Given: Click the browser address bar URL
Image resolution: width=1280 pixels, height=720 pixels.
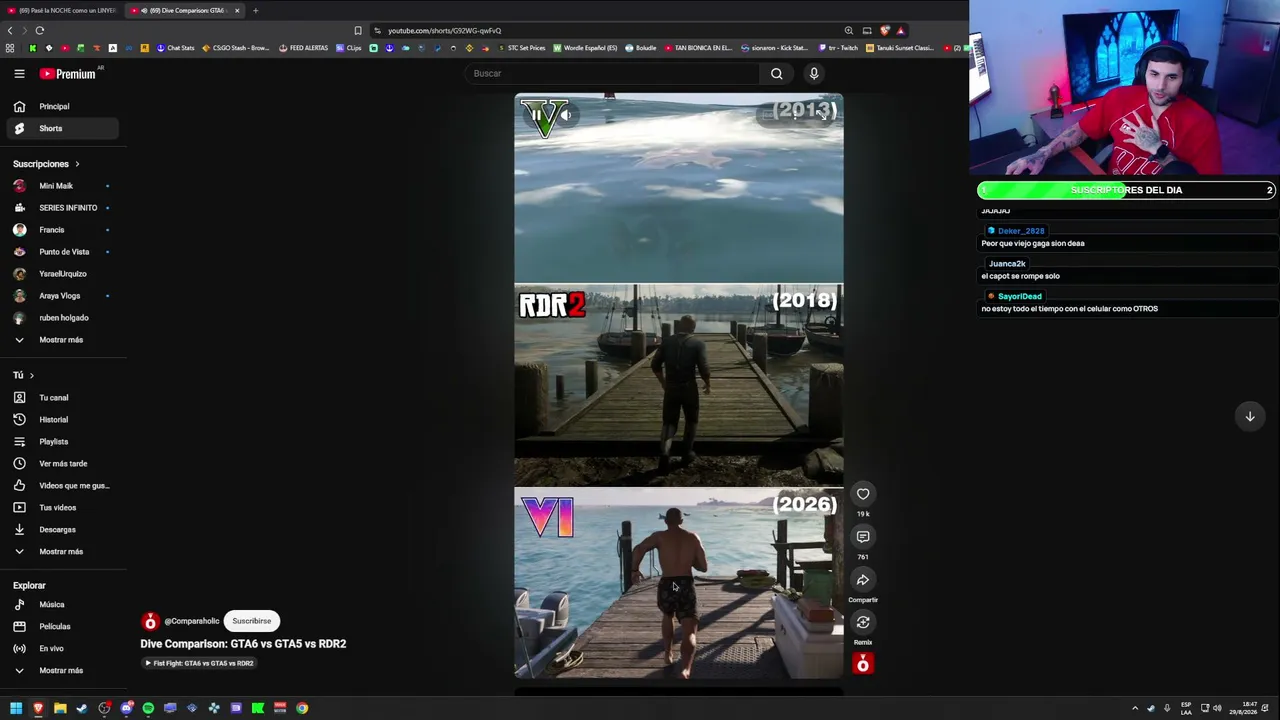Looking at the screenshot, I should click(x=445, y=30).
